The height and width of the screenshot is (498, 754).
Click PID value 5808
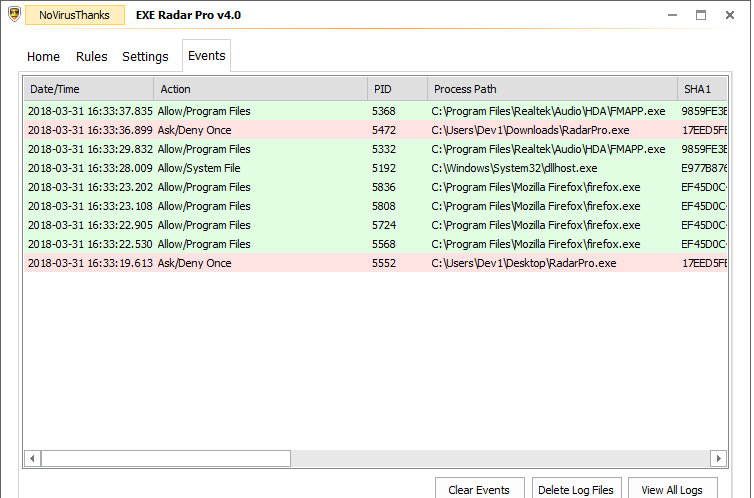tap(384, 206)
